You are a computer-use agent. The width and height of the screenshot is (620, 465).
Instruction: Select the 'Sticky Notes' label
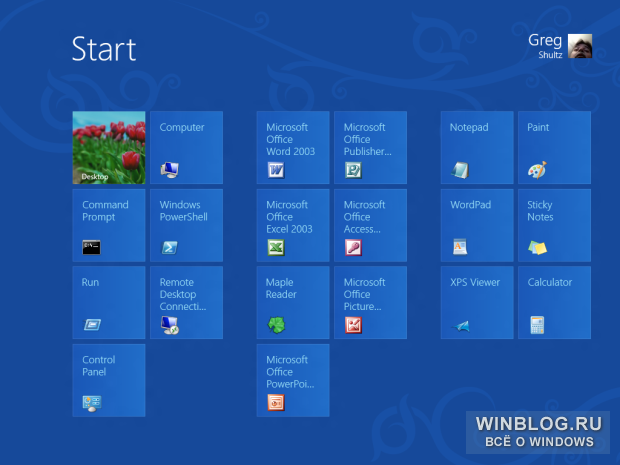[x=540, y=211]
